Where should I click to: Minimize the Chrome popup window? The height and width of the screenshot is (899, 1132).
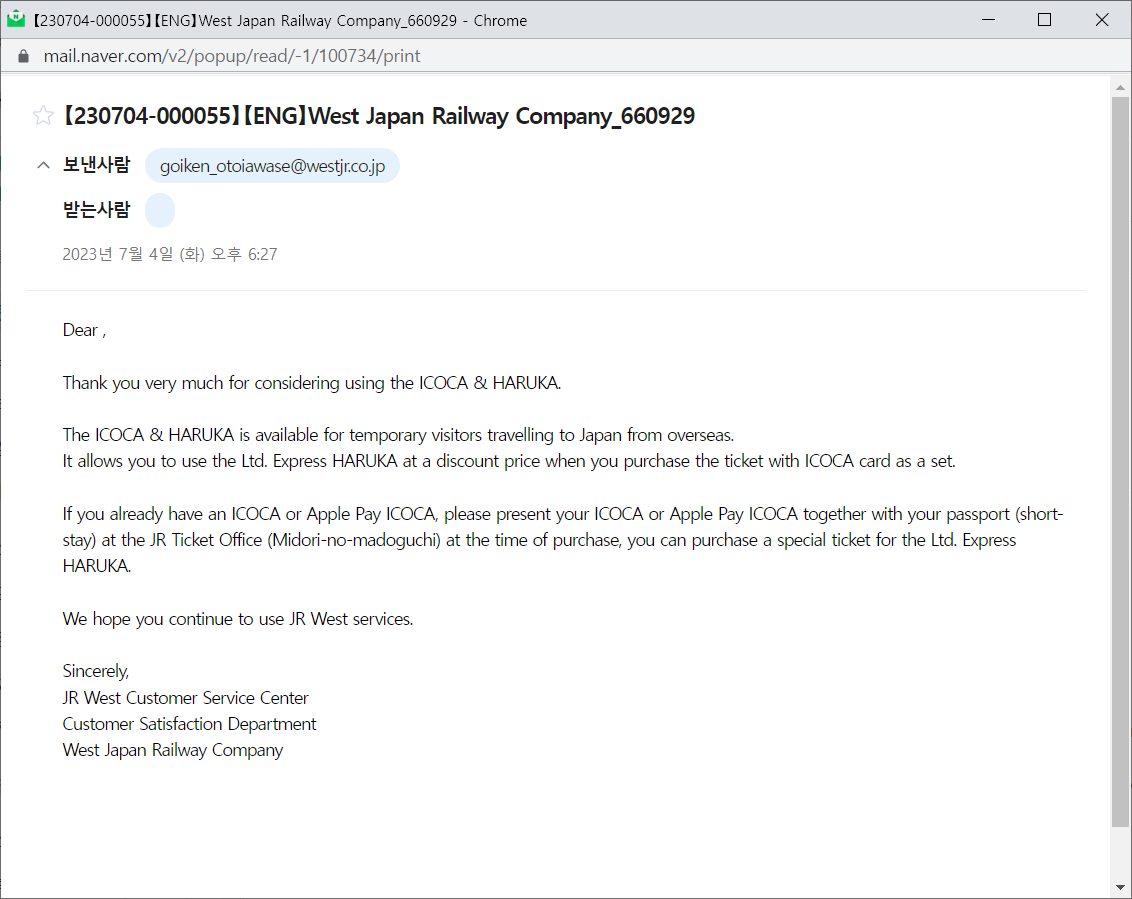tap(988, 19)
